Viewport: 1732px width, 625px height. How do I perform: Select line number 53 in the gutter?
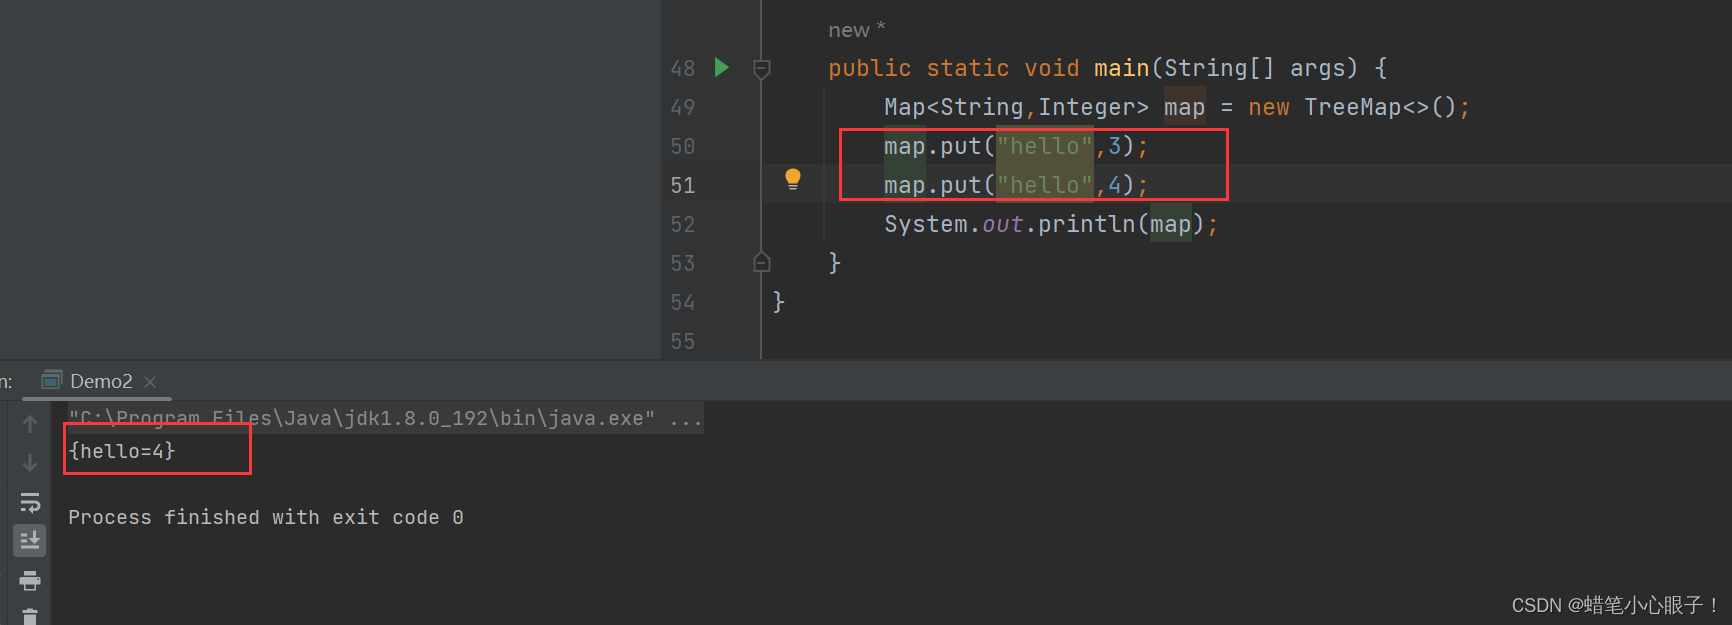pos(683,263)
